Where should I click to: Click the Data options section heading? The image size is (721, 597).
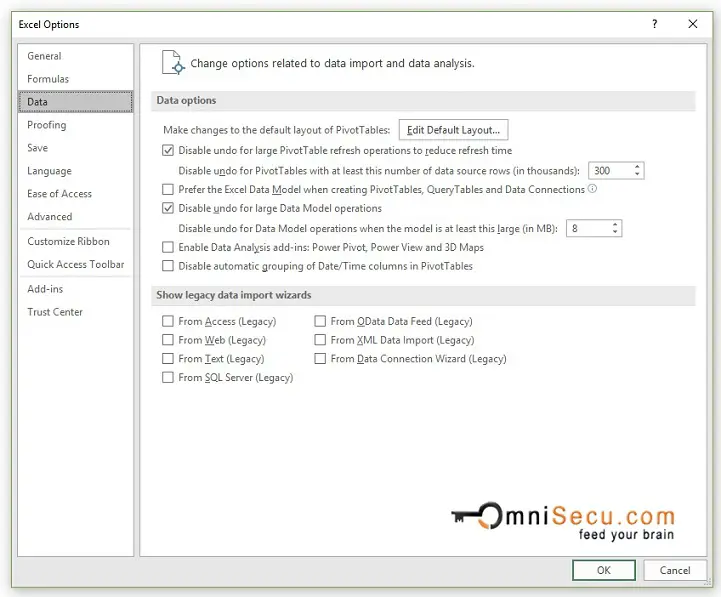tap(186, 100)
